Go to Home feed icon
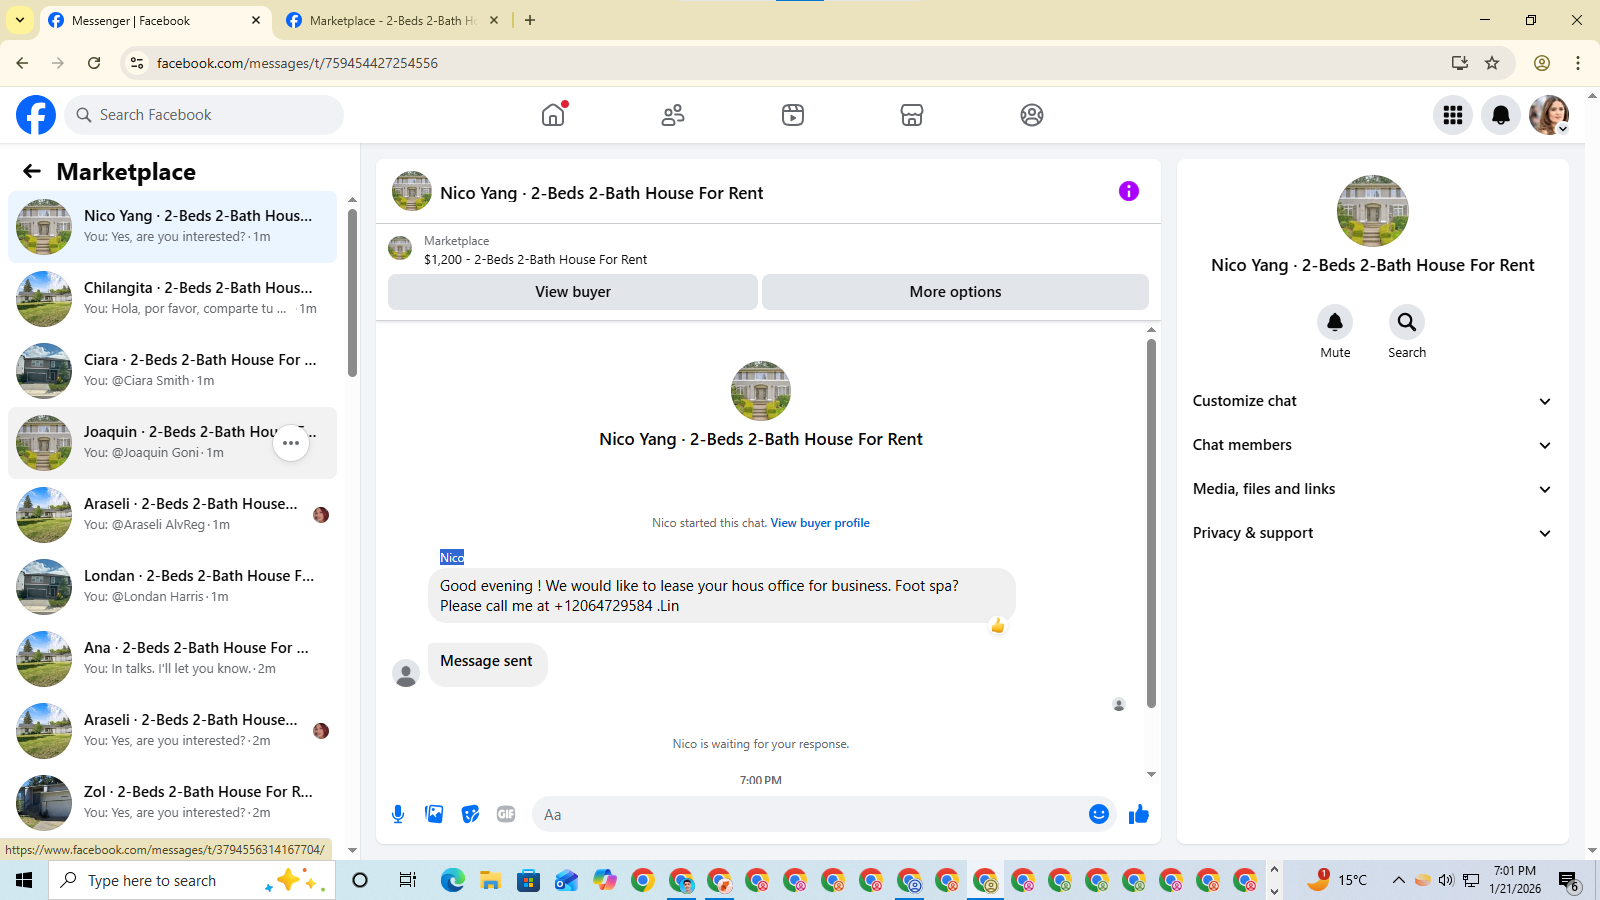 coord(553,115)
